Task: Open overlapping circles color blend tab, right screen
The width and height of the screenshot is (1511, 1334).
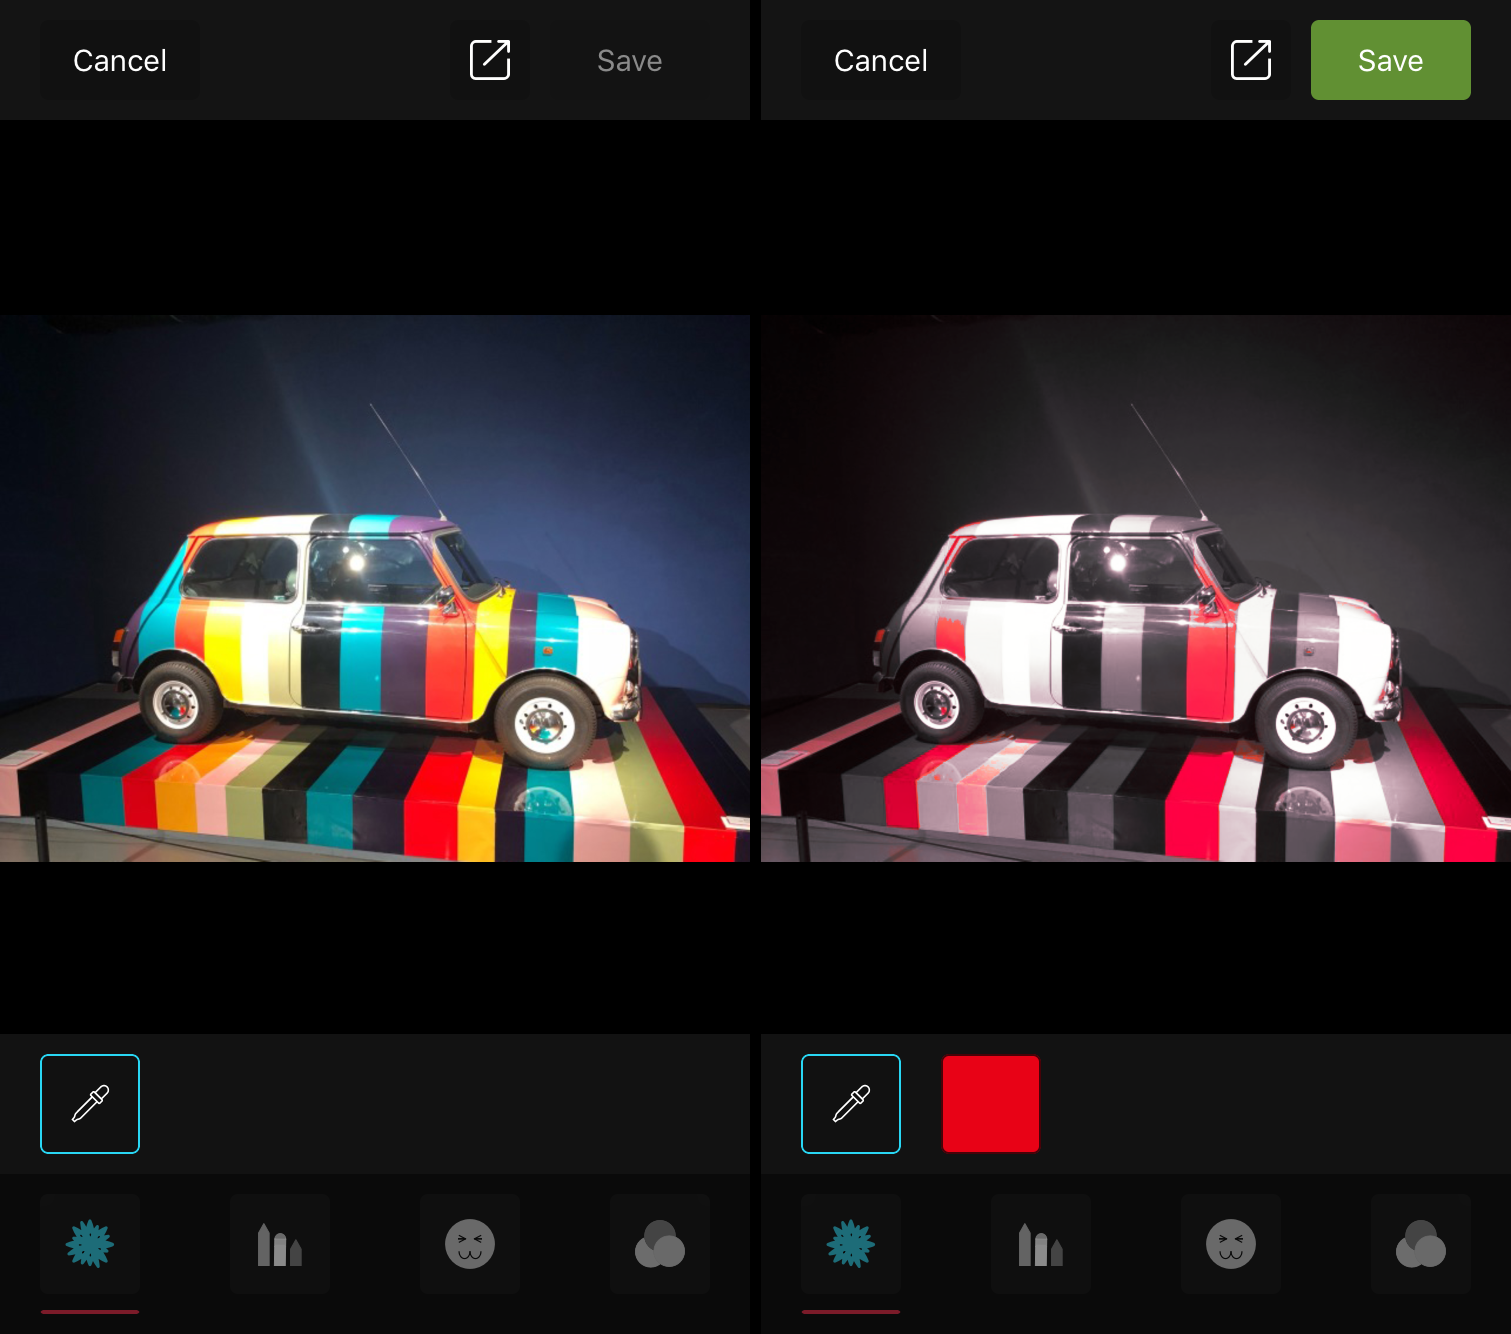Action: click(x=1421, y=1244)
